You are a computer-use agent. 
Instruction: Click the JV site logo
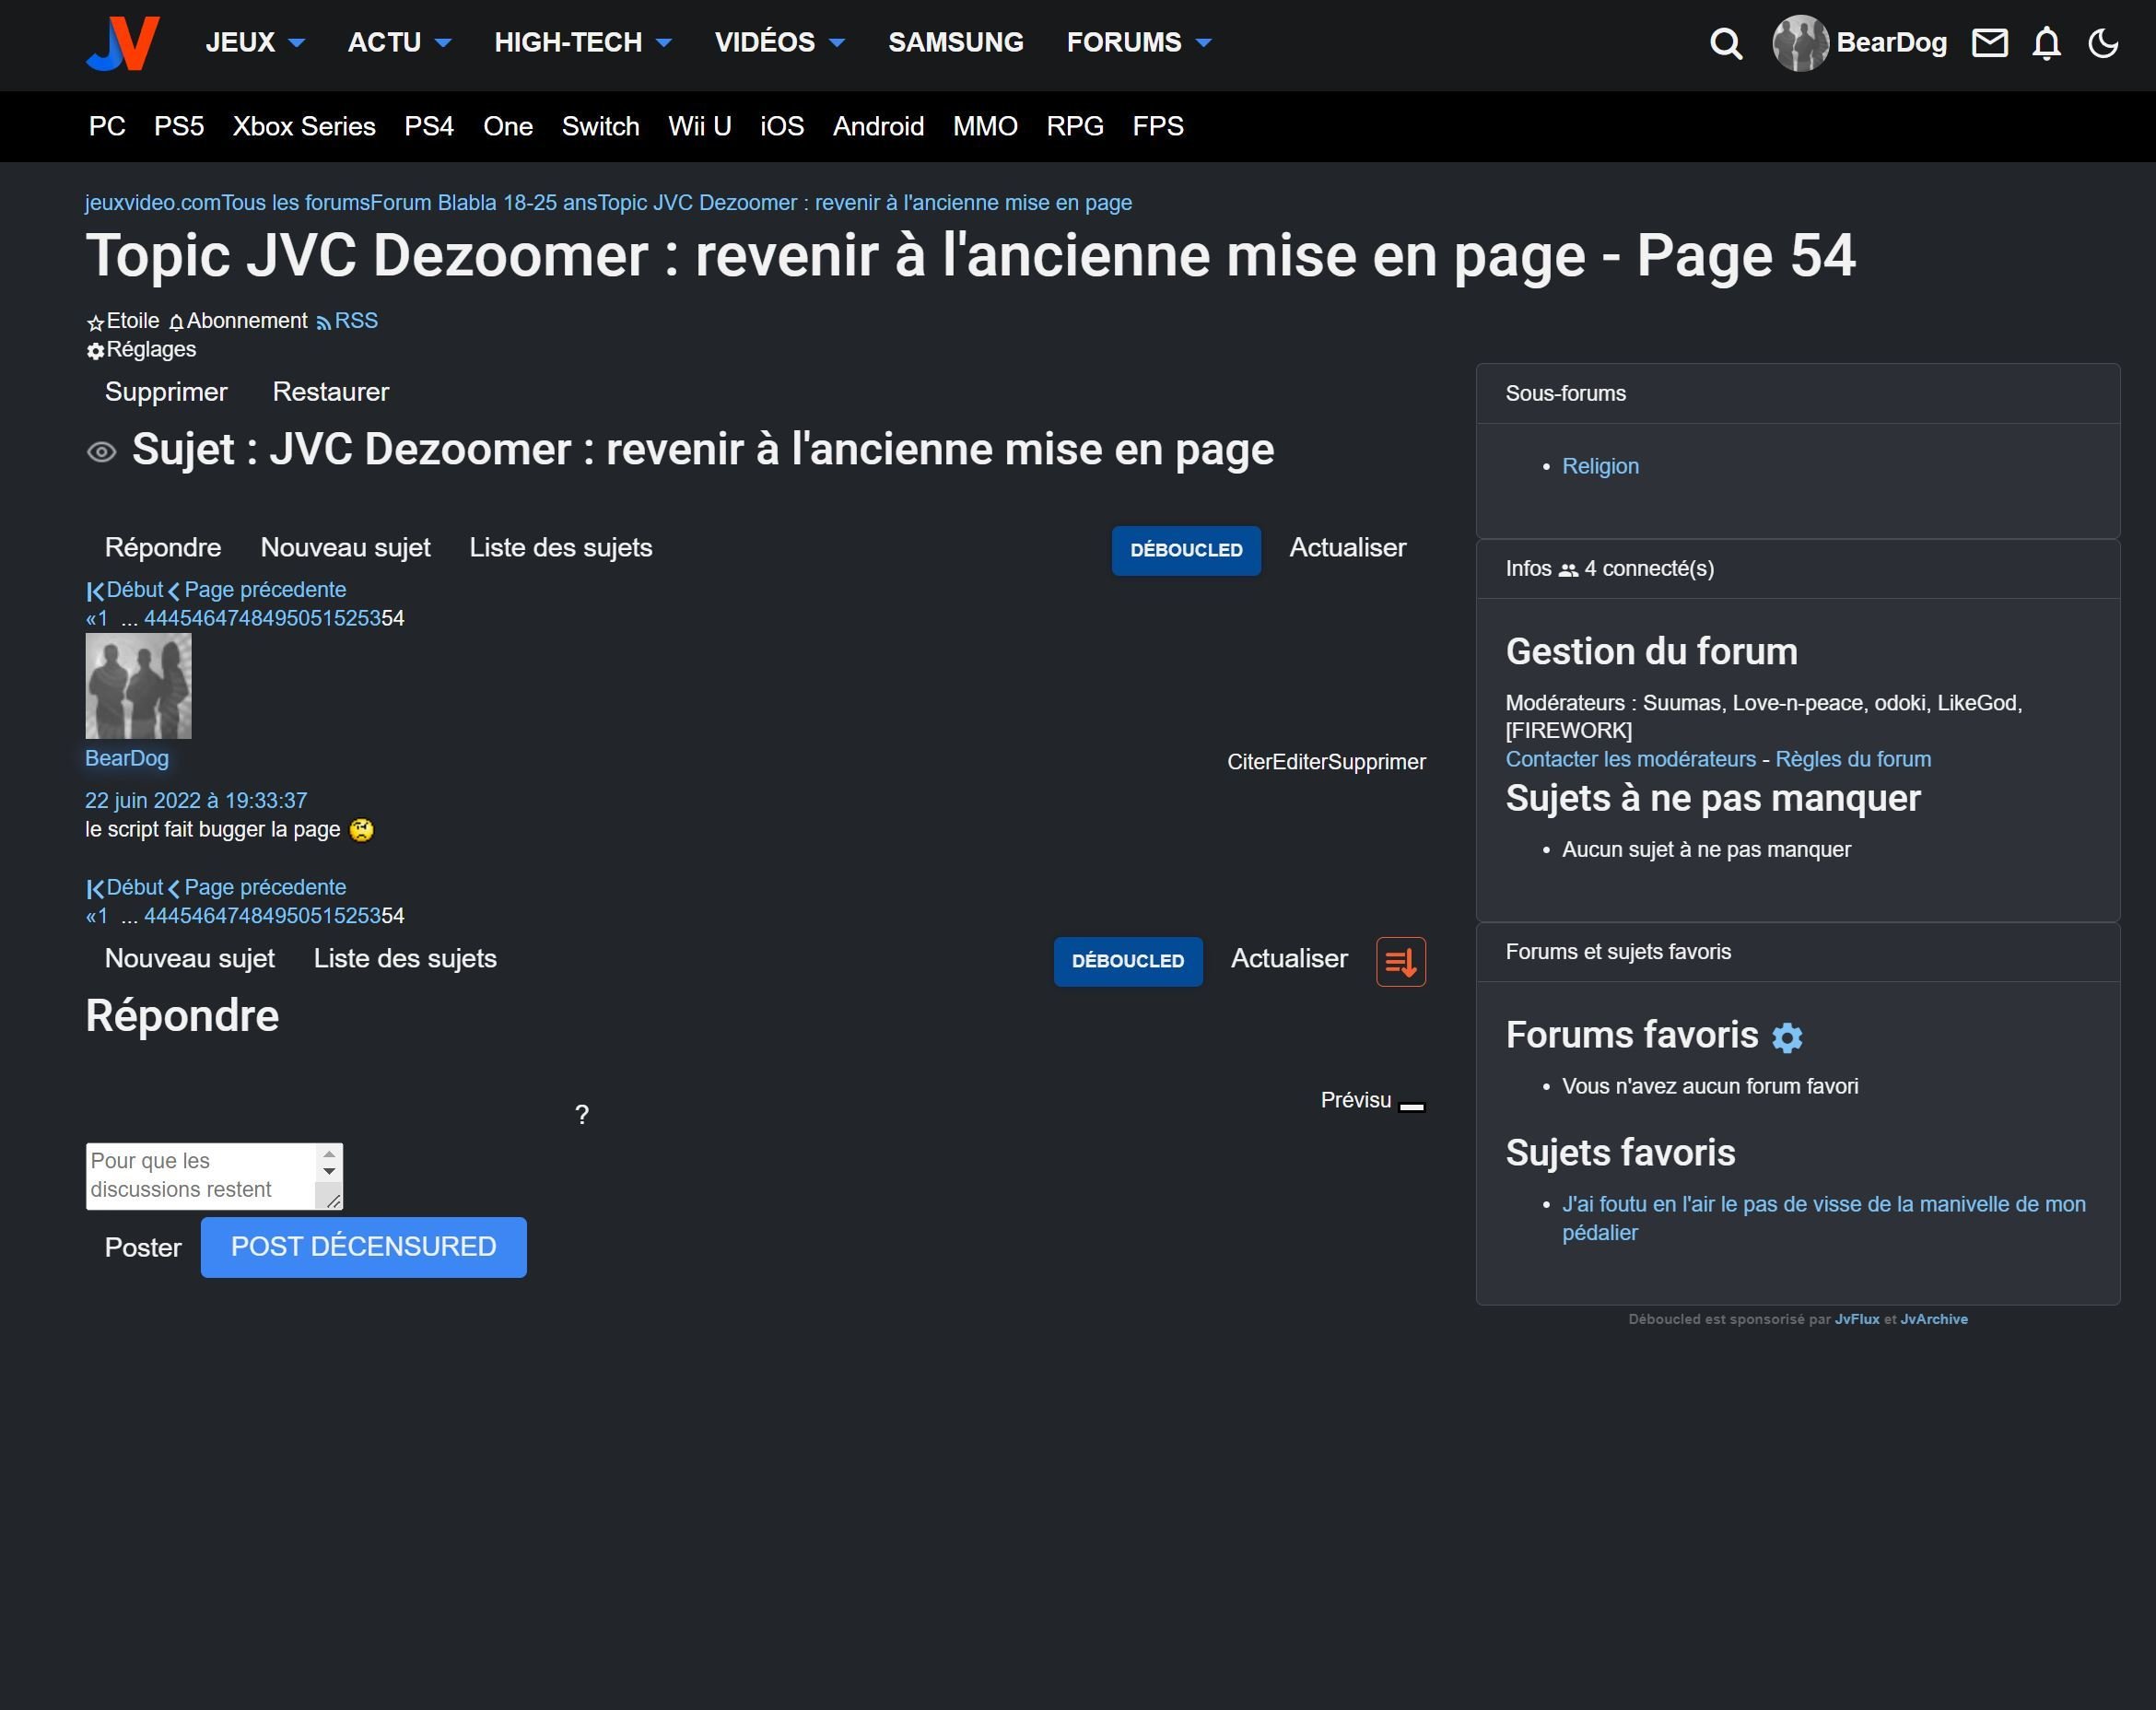123,43
